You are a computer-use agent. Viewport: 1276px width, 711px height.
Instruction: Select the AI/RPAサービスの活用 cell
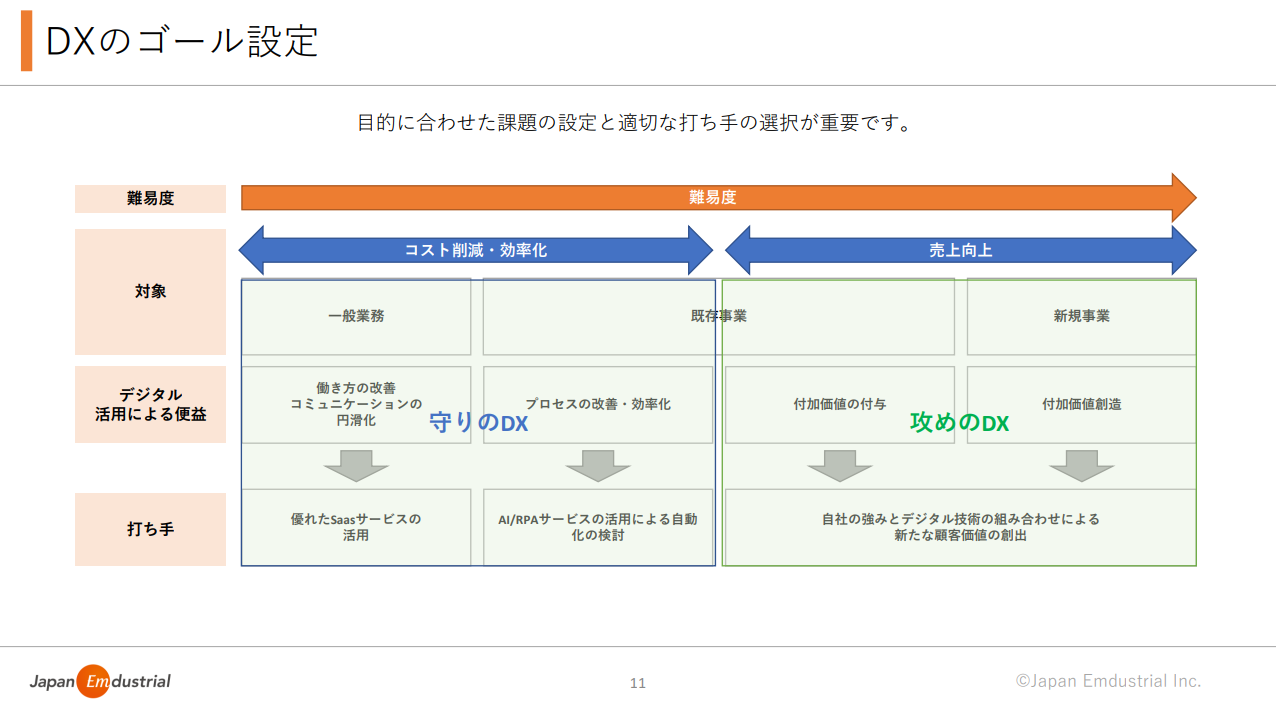[x=598, y=527]
